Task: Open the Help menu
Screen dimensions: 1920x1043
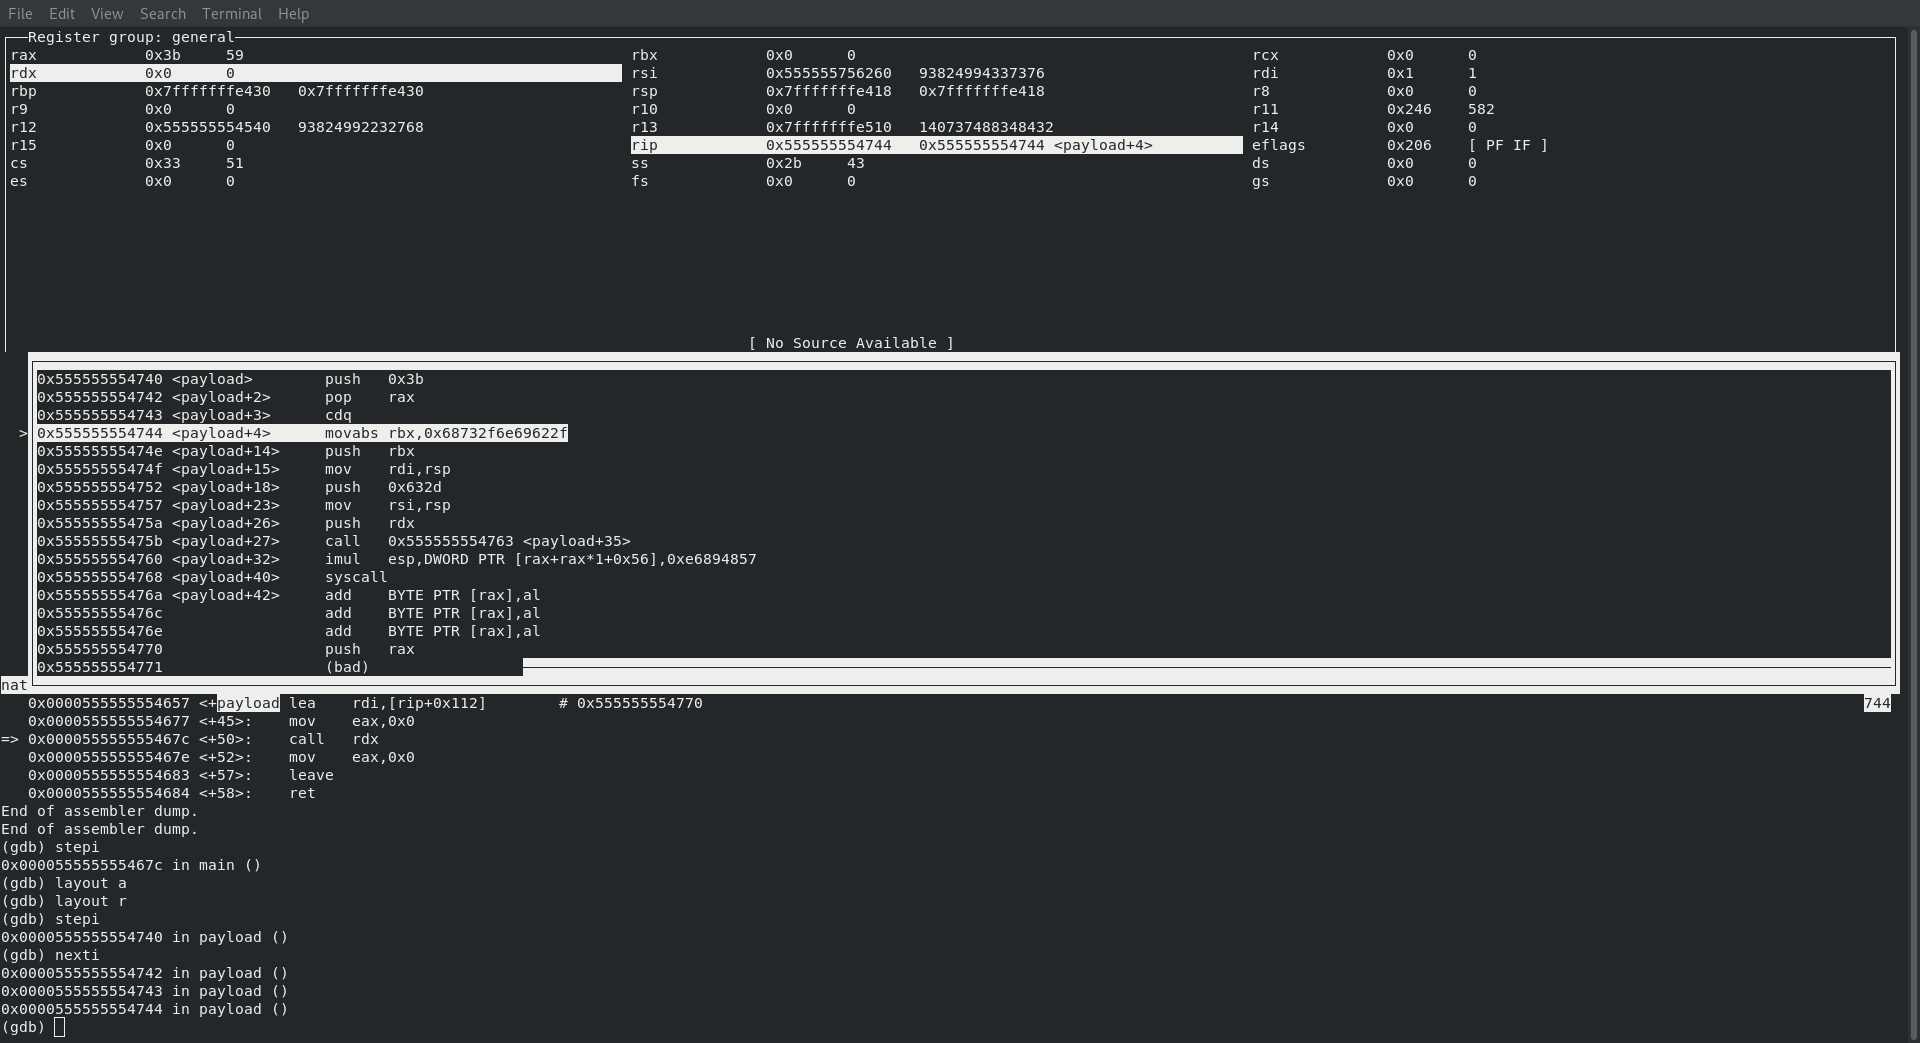Action: (293, 14)
